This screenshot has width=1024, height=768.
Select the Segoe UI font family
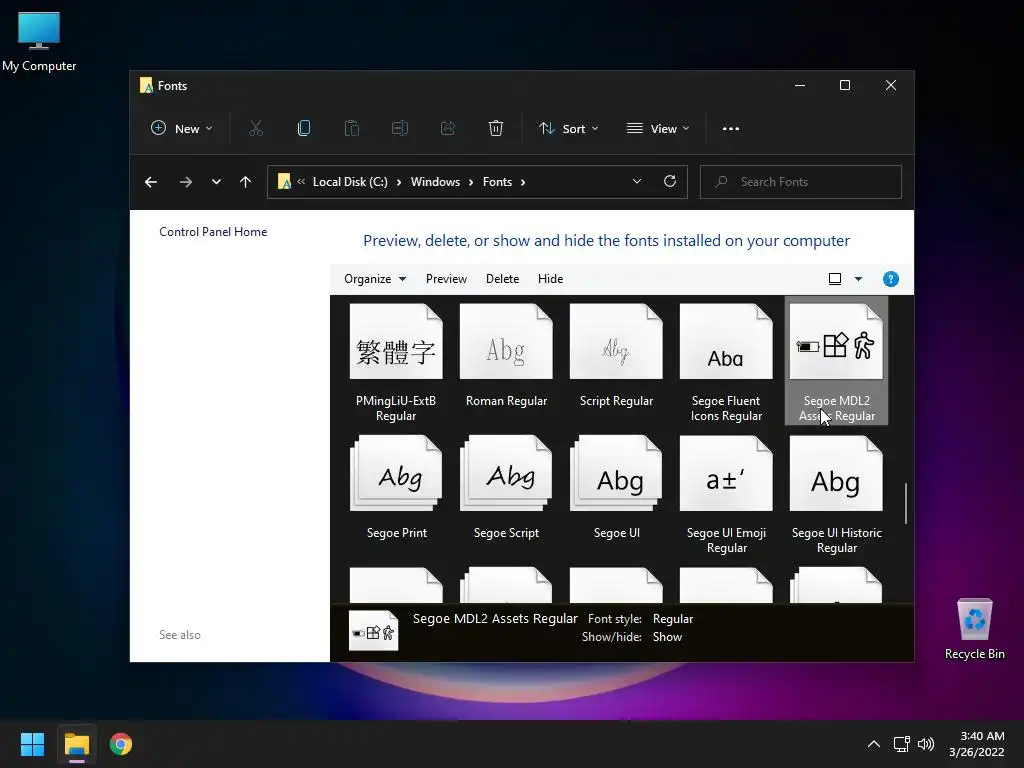coord(616,488)
